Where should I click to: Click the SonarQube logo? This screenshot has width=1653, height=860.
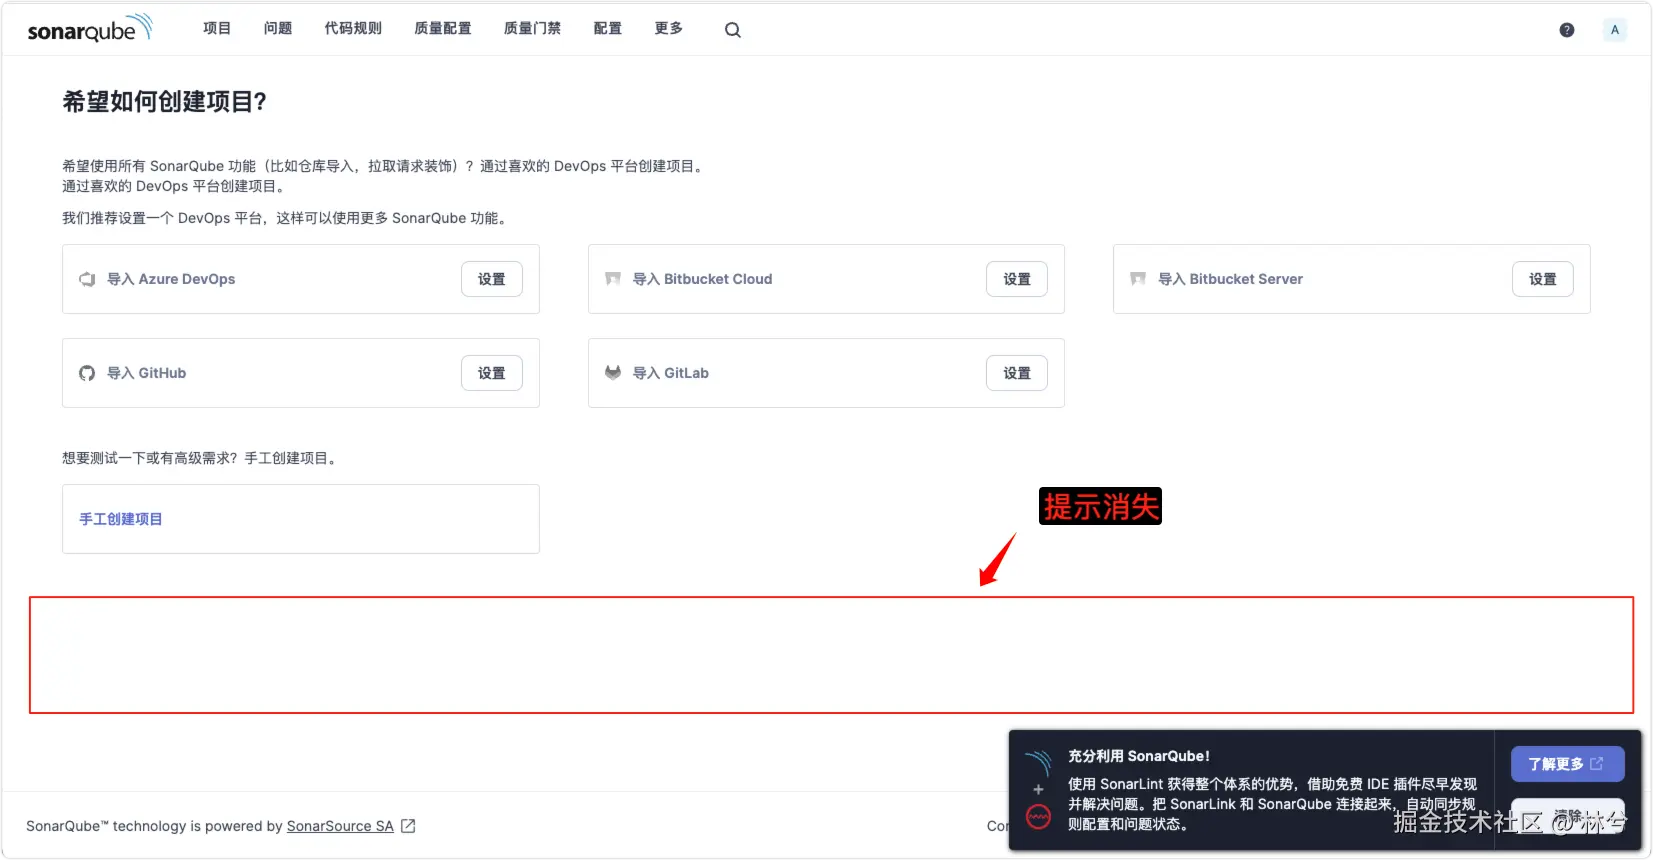90,28
